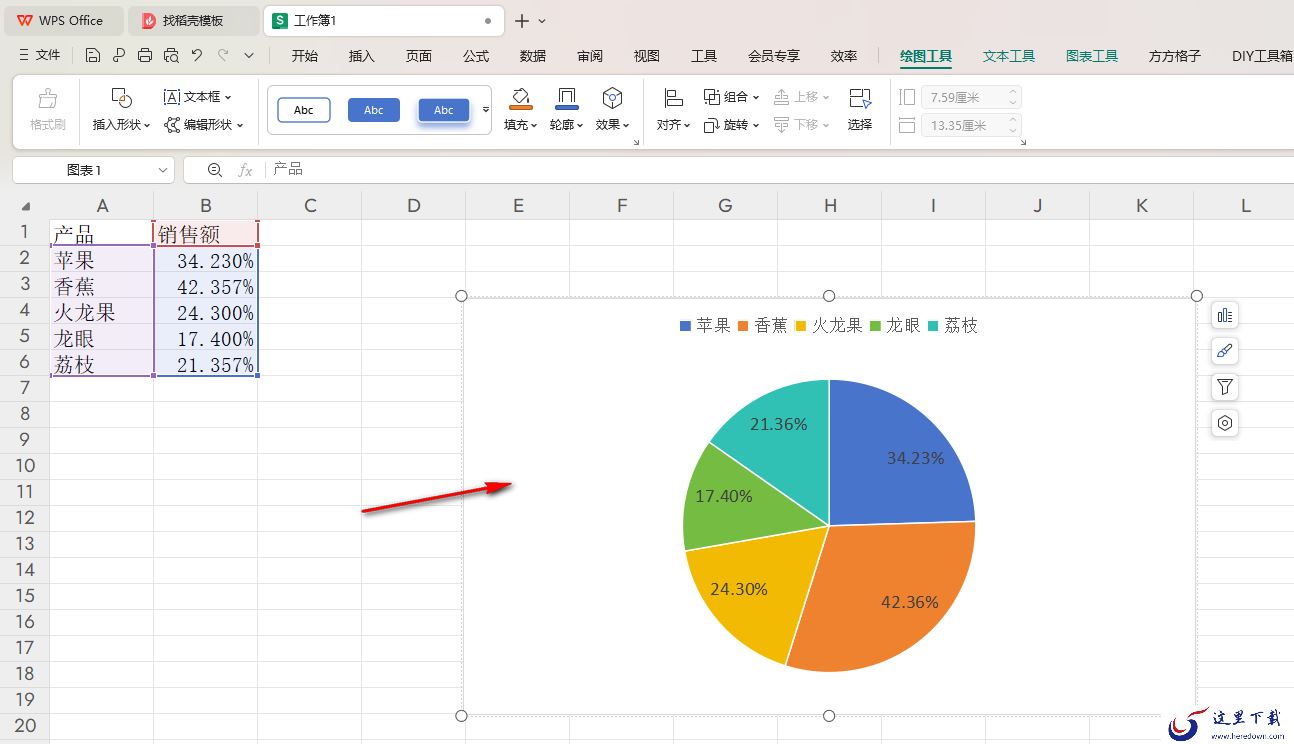Open the 文件 menu

point(40,56)
